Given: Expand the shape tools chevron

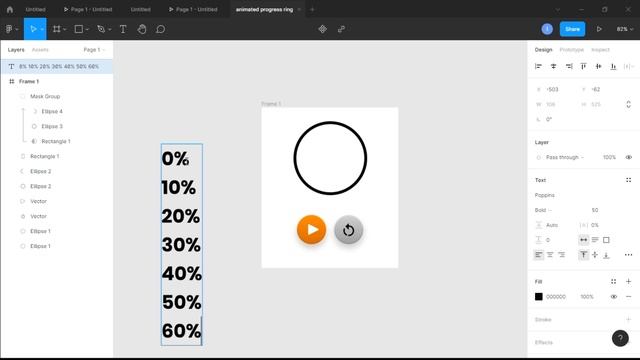Looking at the screenshot, I should pyautogui.click(x=87, y=29).
